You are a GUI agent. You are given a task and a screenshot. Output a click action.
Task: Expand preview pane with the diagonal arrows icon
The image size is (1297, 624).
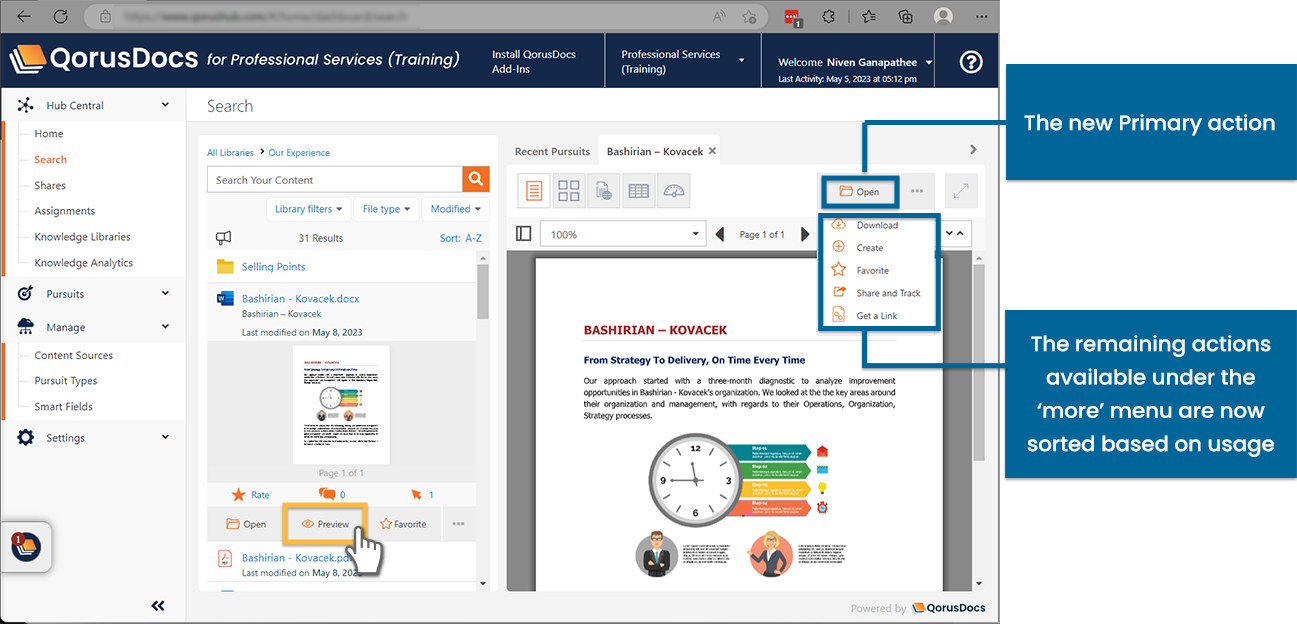960,191
